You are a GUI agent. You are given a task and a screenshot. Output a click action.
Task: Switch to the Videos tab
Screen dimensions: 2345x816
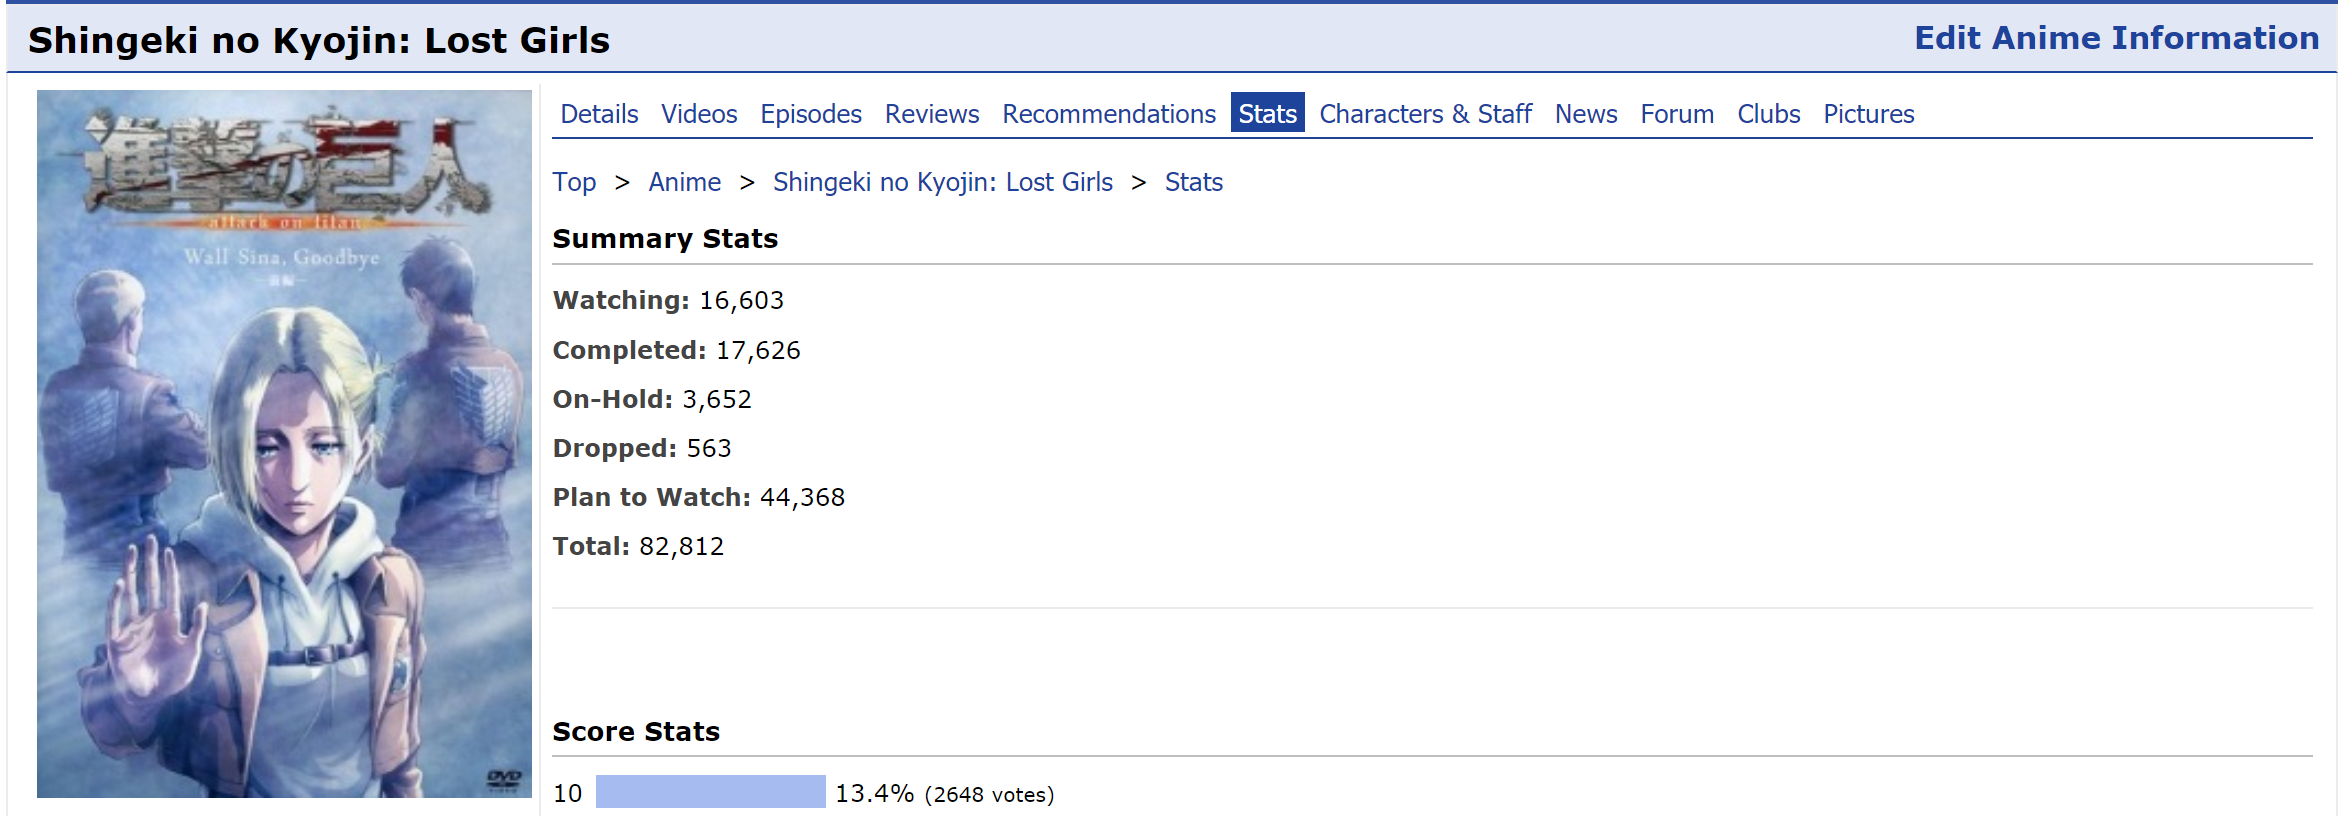698,114
